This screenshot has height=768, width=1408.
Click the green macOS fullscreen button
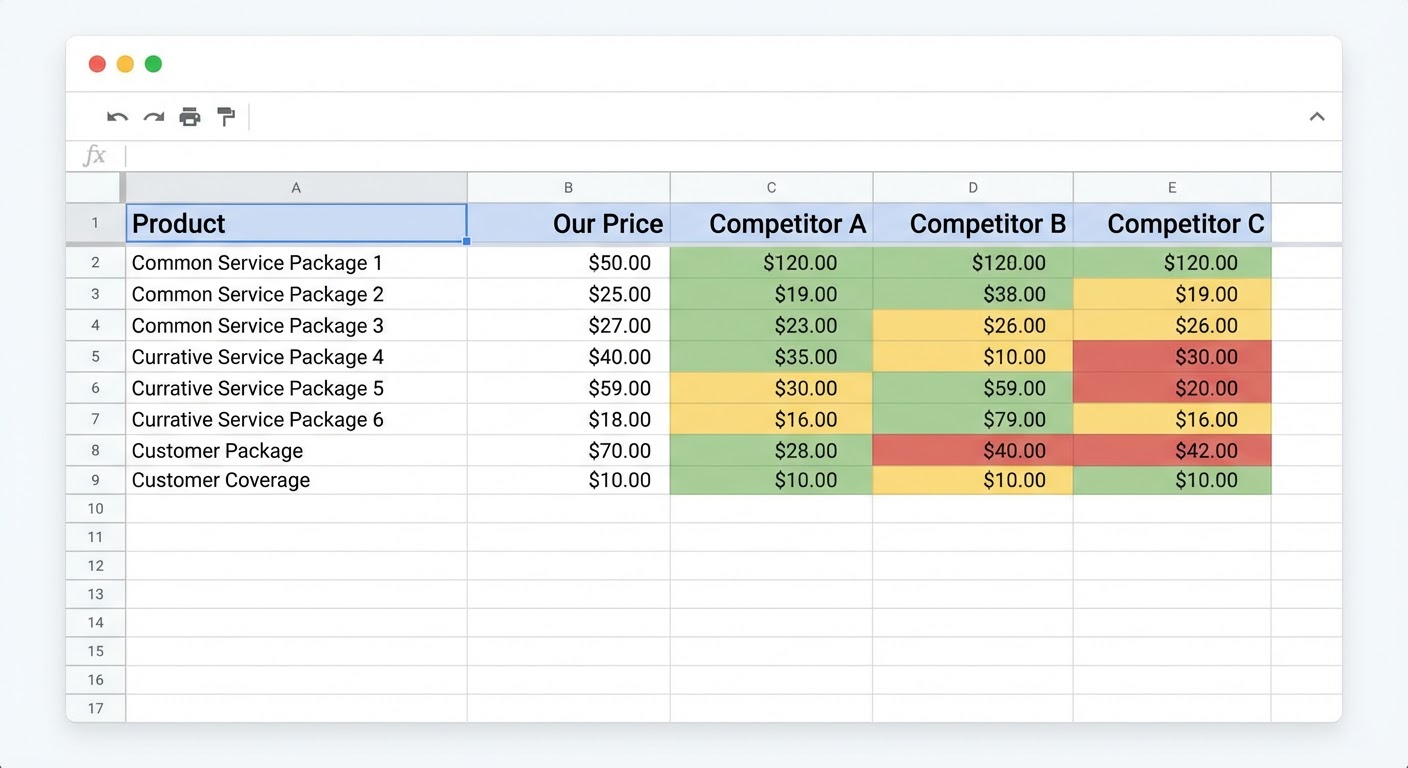tap(153, 64)
